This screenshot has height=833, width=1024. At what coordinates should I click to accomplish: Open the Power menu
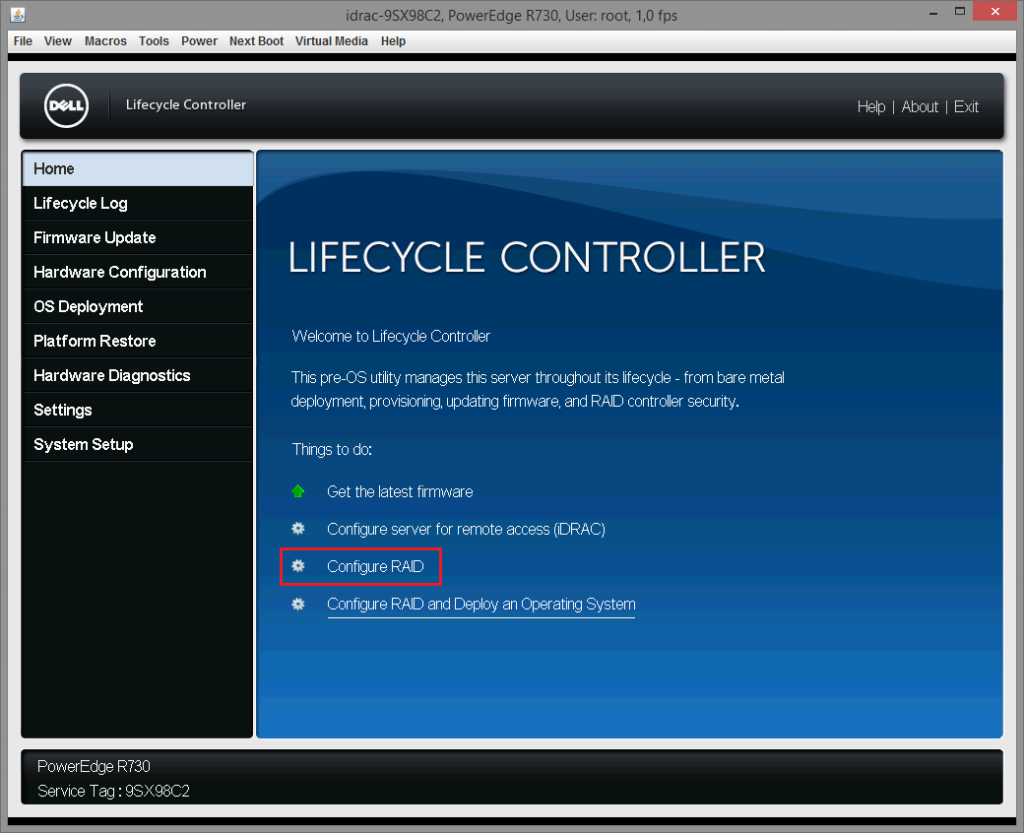coord(199,41)
